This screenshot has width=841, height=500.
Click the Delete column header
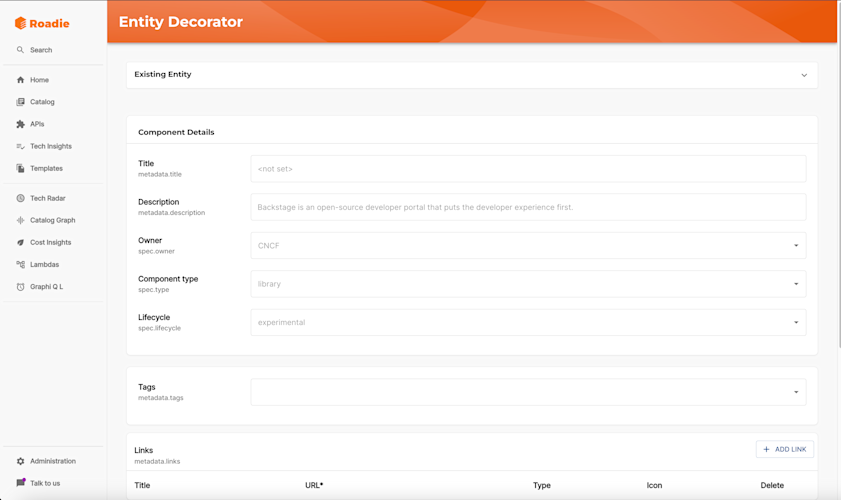coord(772,485)
